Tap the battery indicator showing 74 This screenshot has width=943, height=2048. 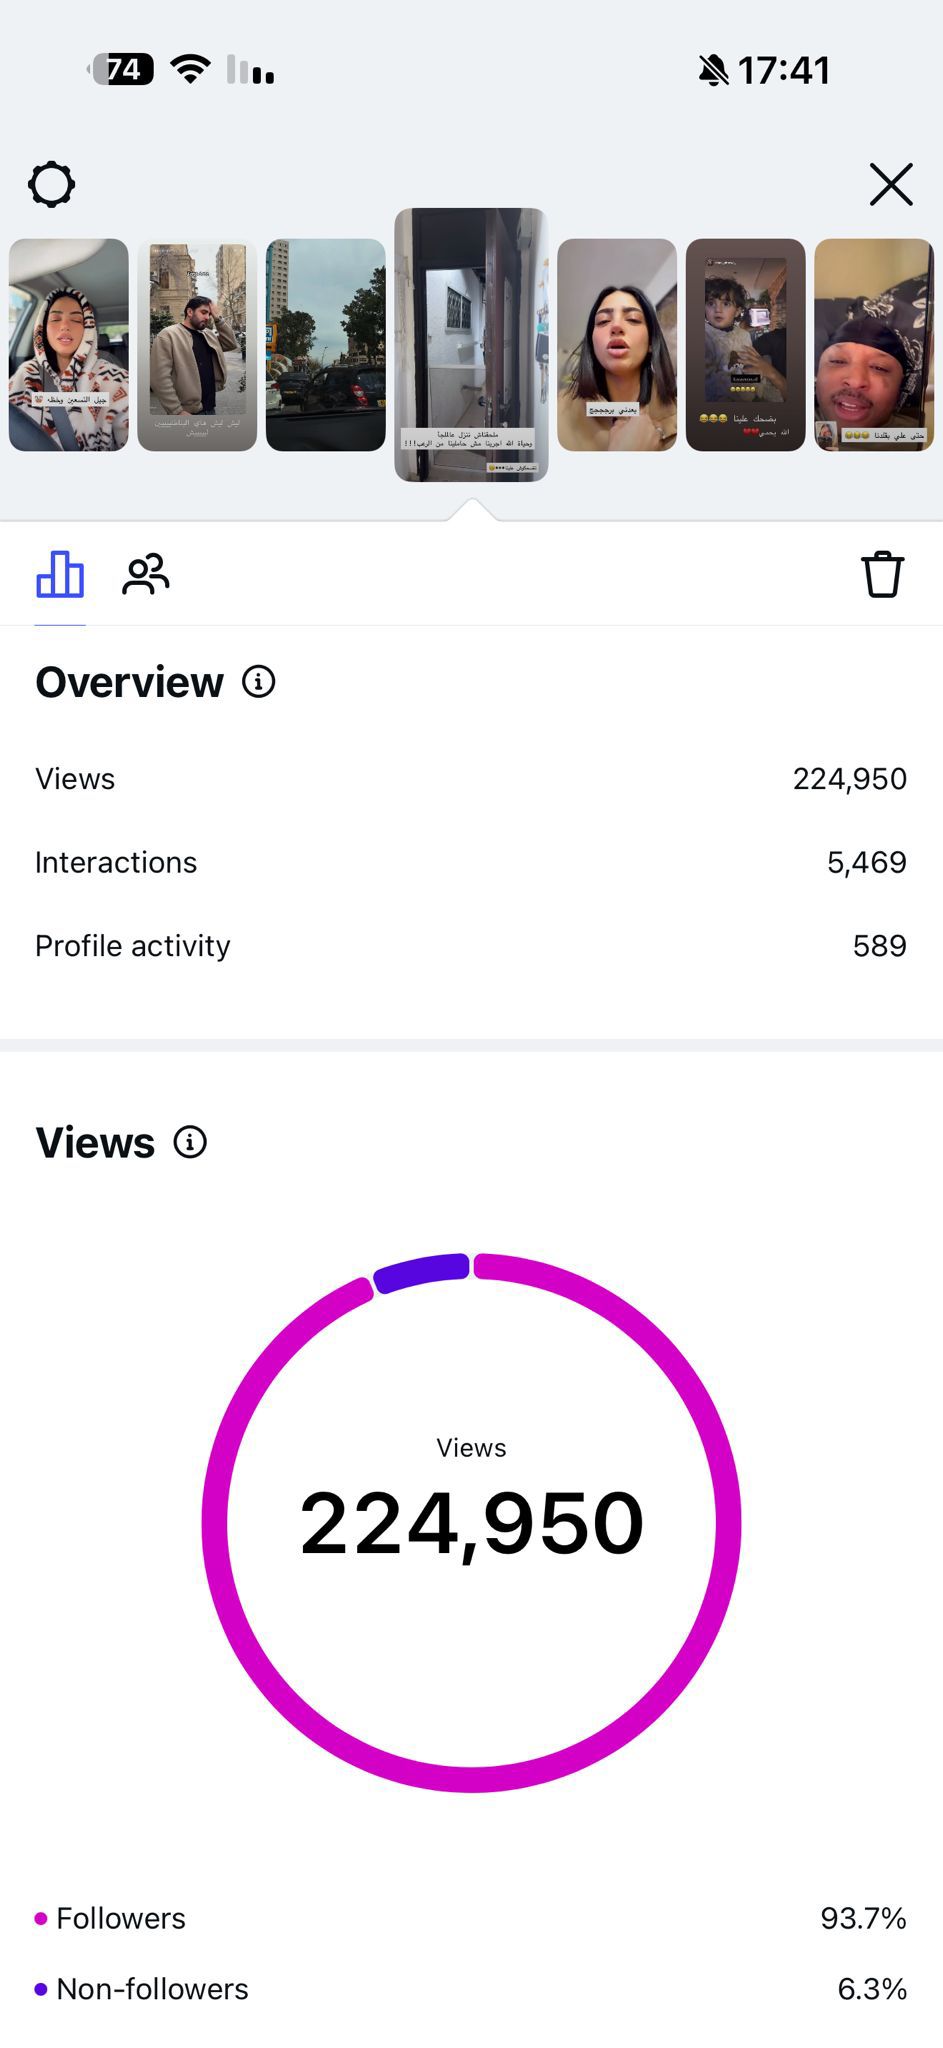click(x=121, y=69)
